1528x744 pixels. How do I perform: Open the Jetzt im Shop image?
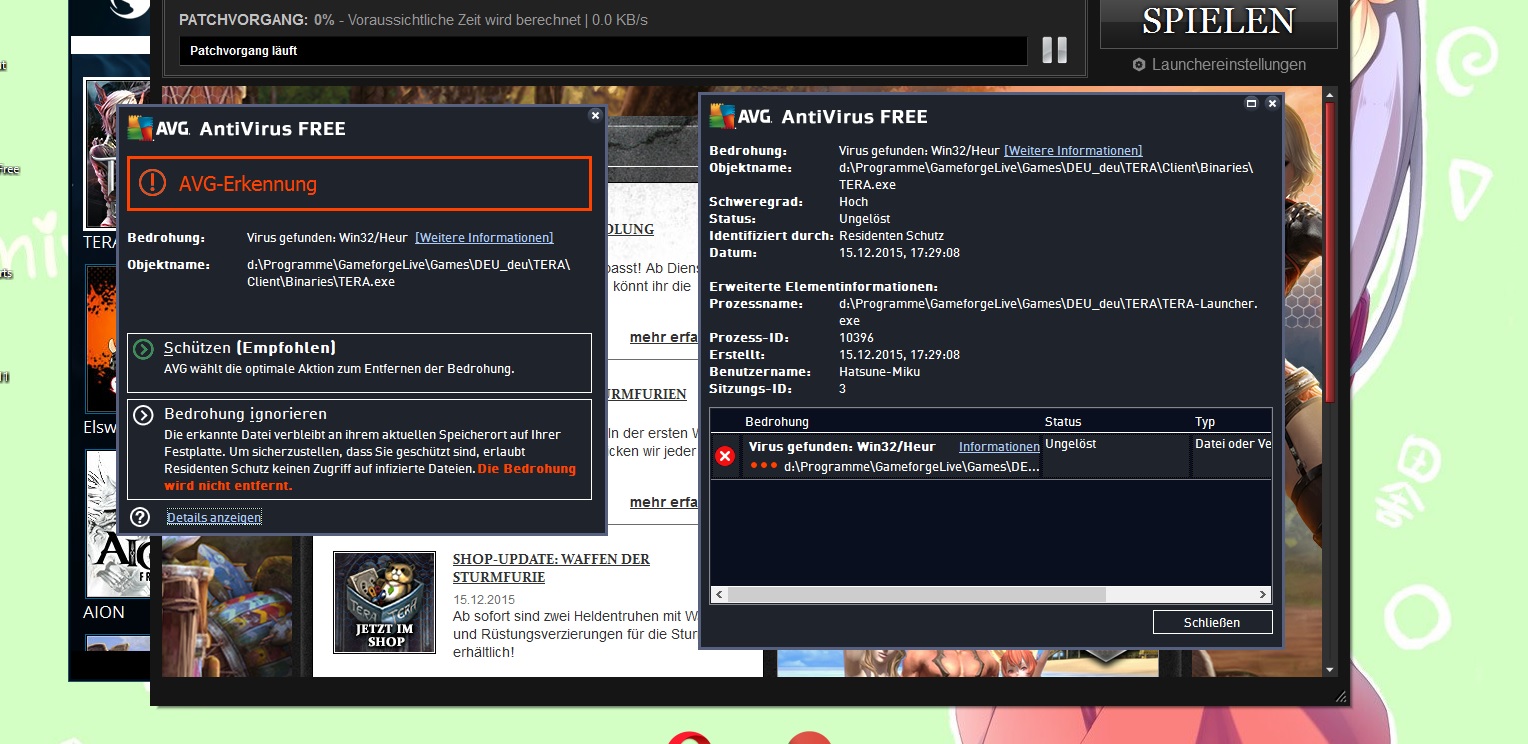(384, 602)
